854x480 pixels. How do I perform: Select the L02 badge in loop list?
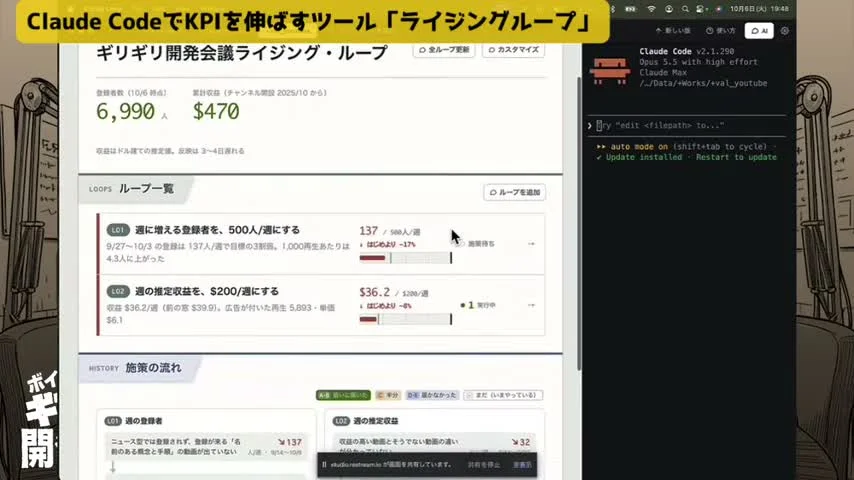[x=118, y=291]
